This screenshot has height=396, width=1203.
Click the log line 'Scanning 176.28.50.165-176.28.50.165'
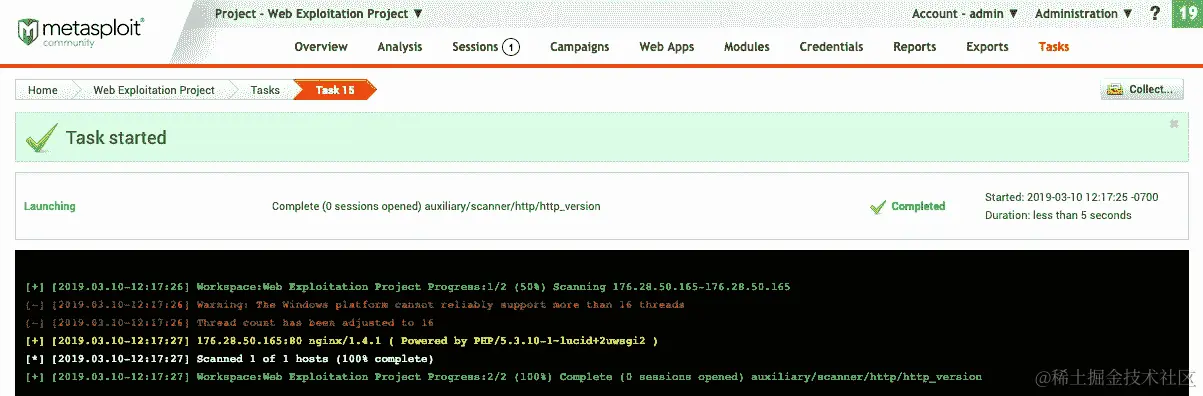(x=408, y=287)
